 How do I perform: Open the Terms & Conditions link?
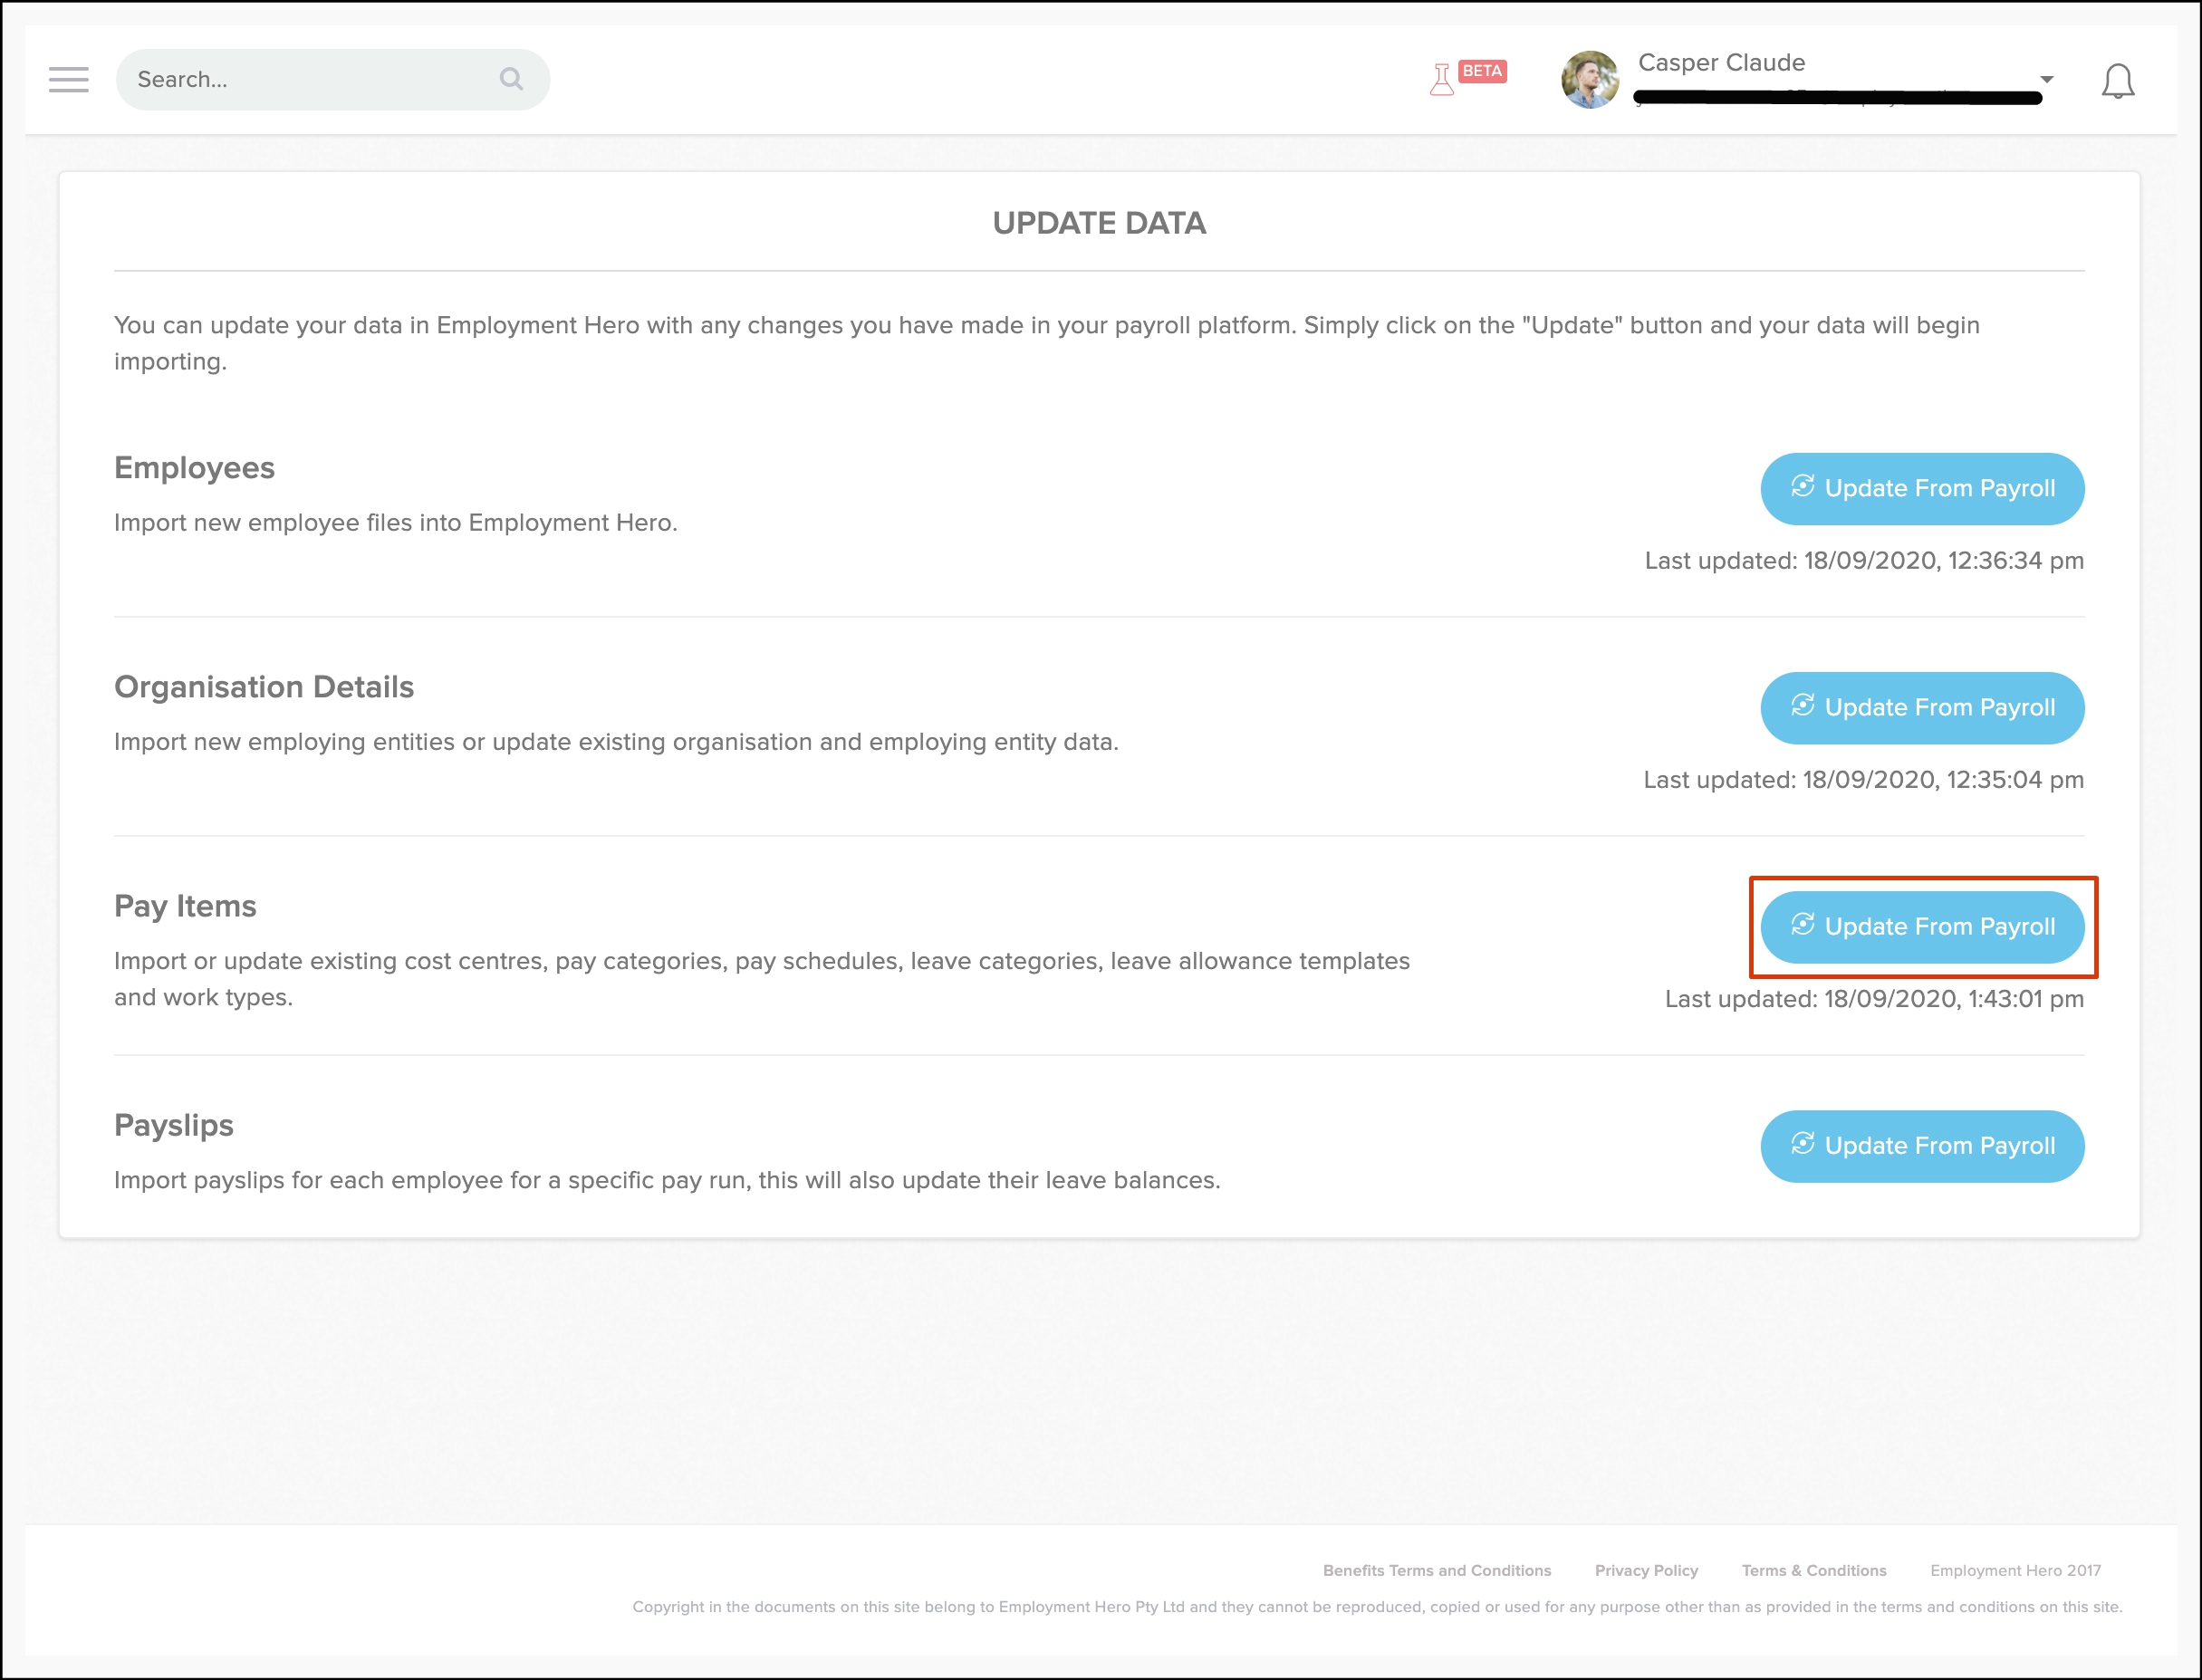(x=1813, y=1570)
